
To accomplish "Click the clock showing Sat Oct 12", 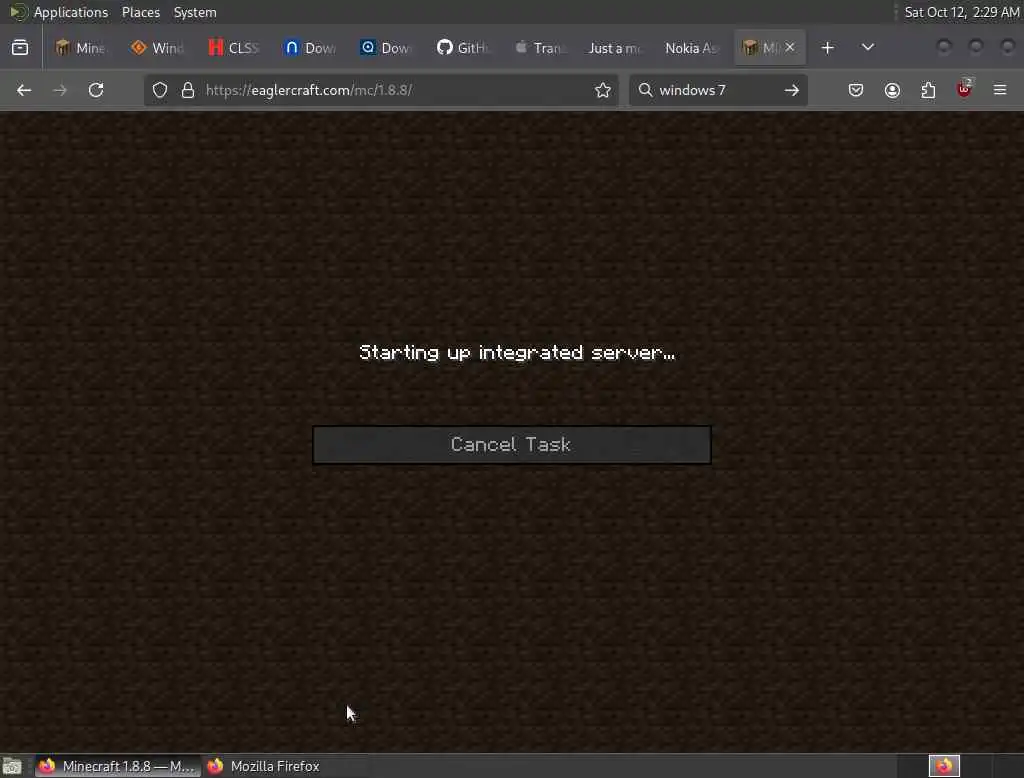I will 962,12.
